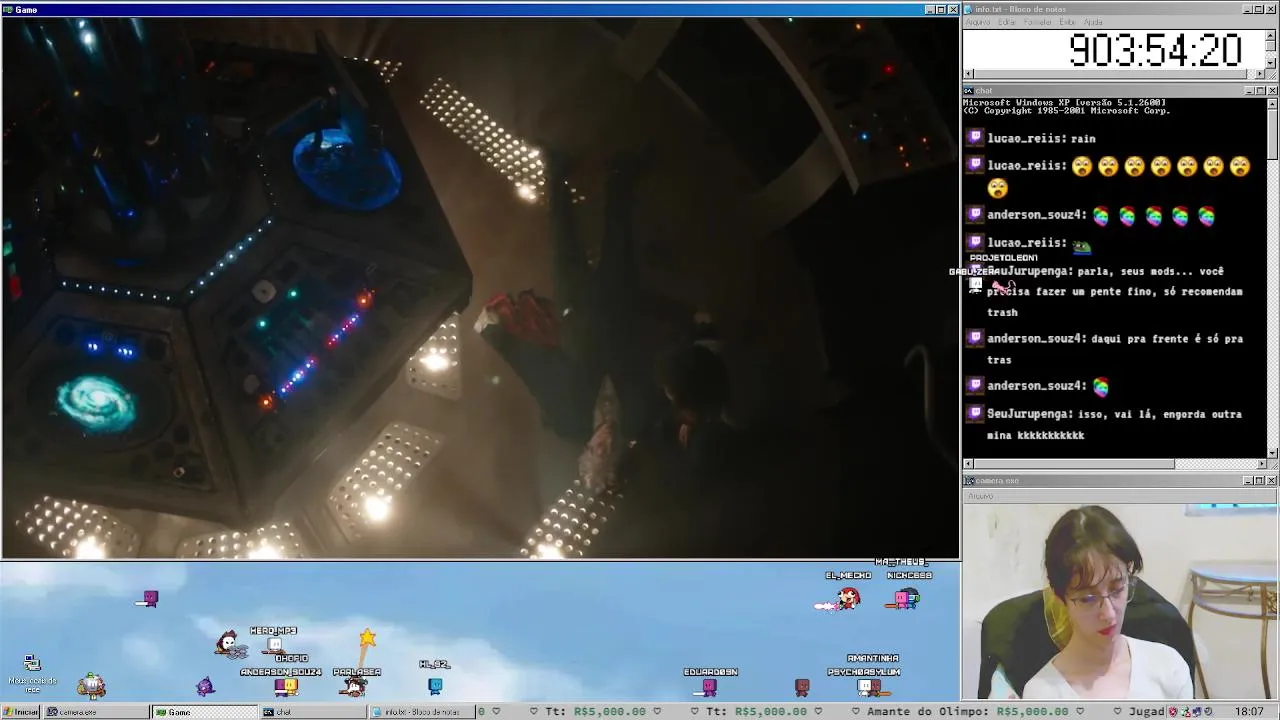Click the console icon in chat title bar
The image size is (1280, 720).
pos(969,90)
